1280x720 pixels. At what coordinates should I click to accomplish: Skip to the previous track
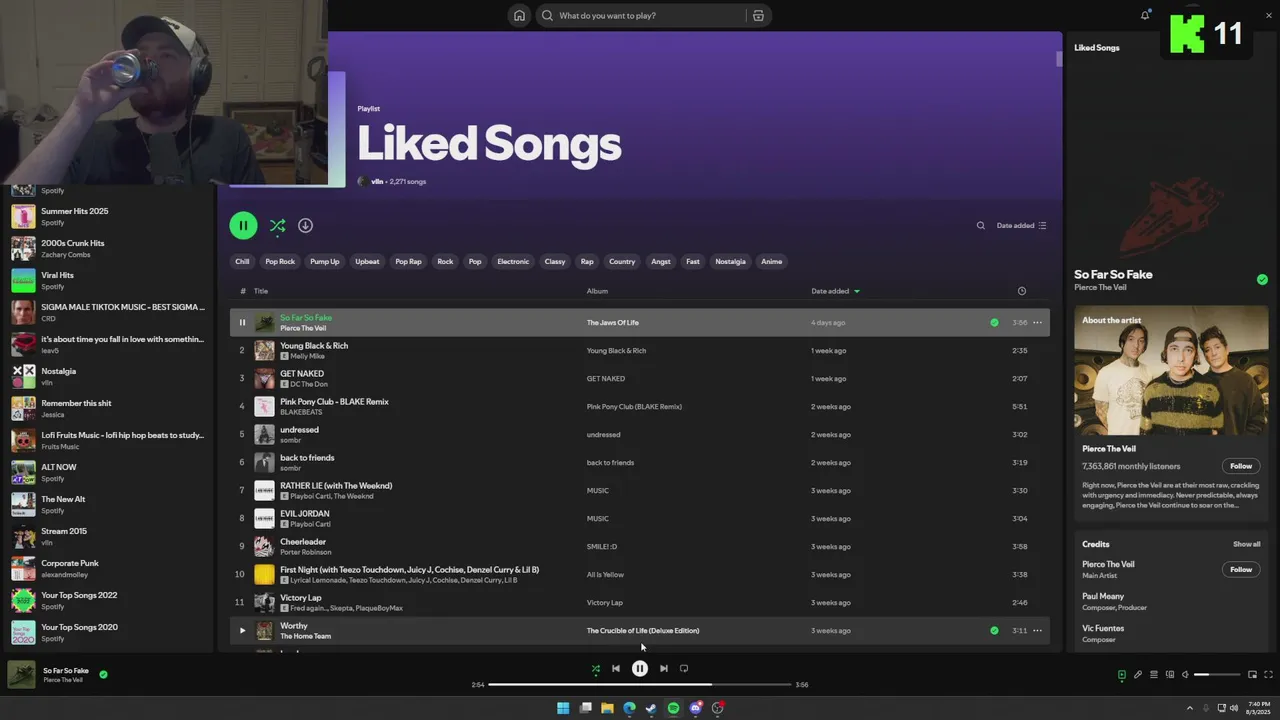(616, 668)
